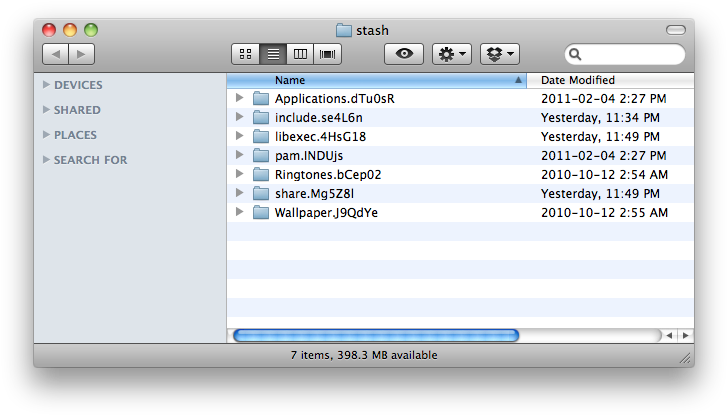Switch to list view
This screenshot has height=415, width=727.
273,54
